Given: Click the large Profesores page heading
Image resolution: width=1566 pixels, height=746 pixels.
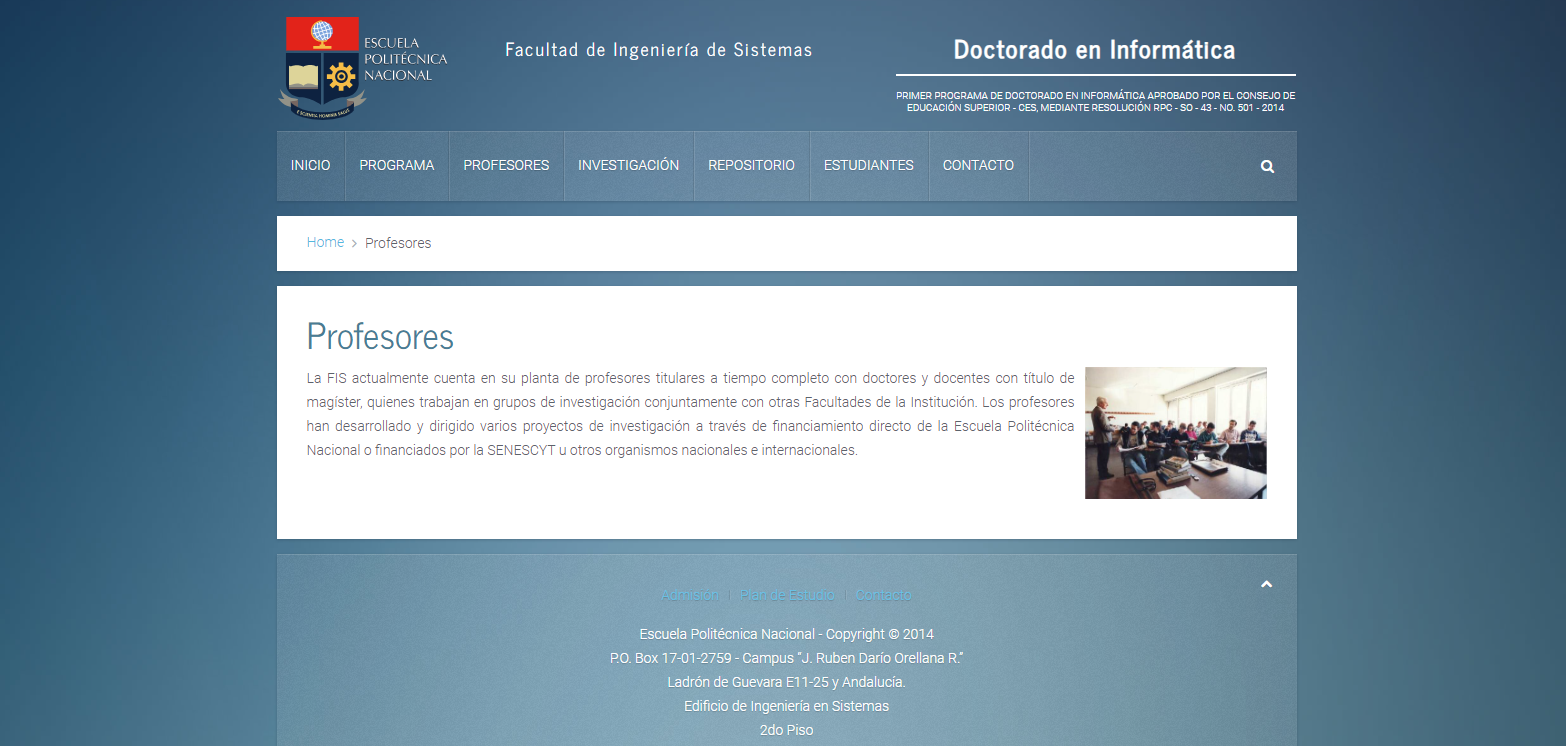Looking at the screenshot, I should [380, 337].
